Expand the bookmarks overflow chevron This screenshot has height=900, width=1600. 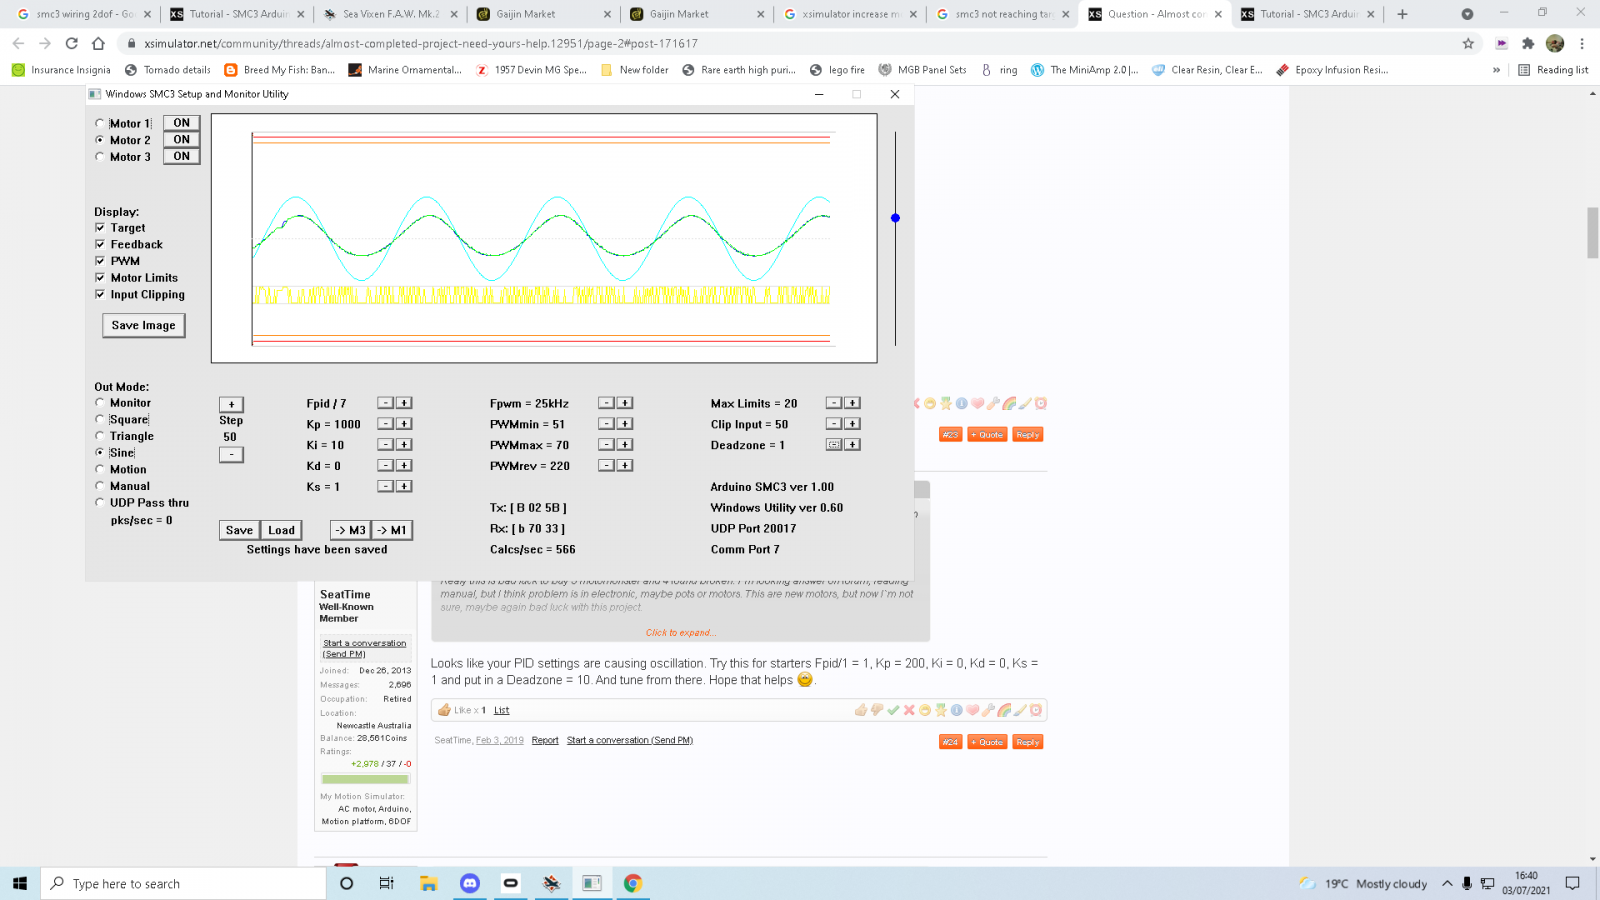pos(1496,70)
